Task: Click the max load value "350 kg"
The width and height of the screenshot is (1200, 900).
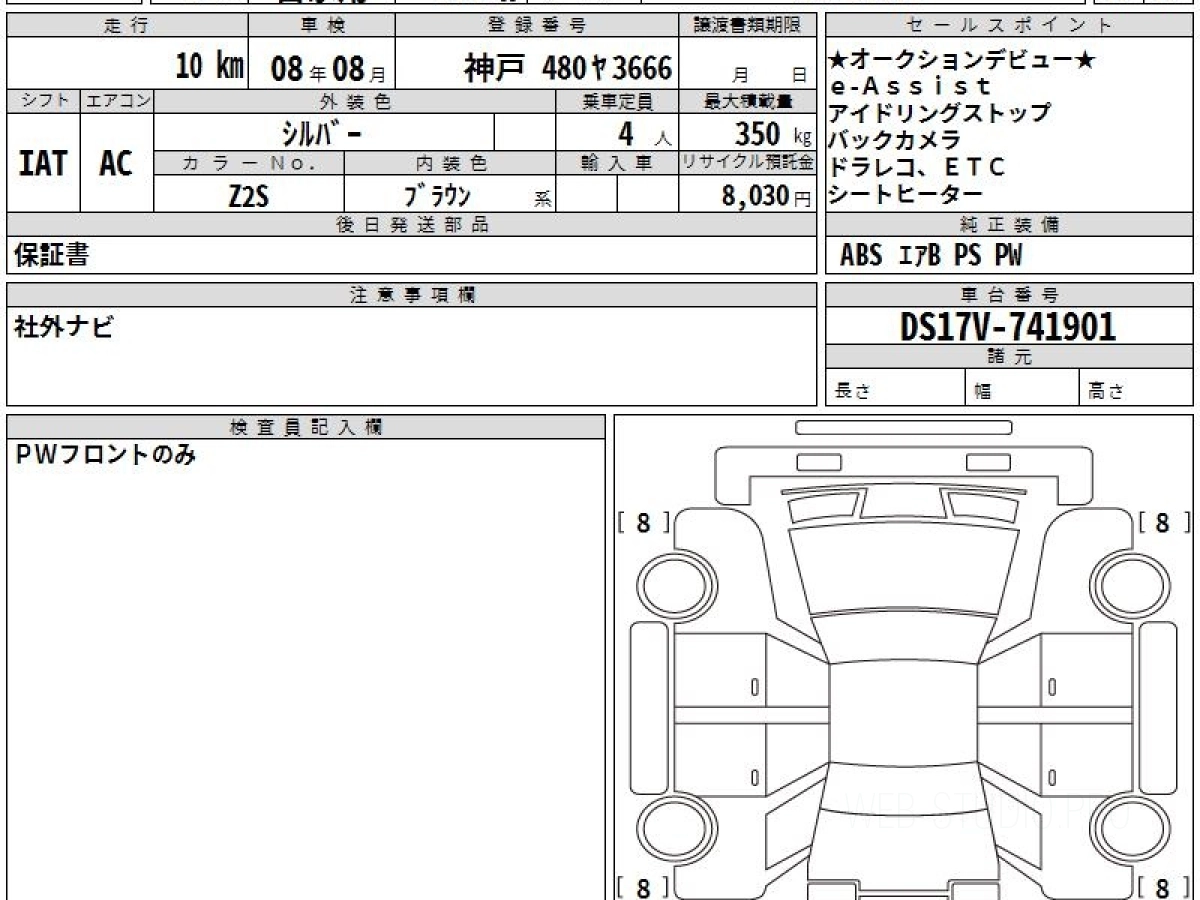Action: [x=772, y=134]
